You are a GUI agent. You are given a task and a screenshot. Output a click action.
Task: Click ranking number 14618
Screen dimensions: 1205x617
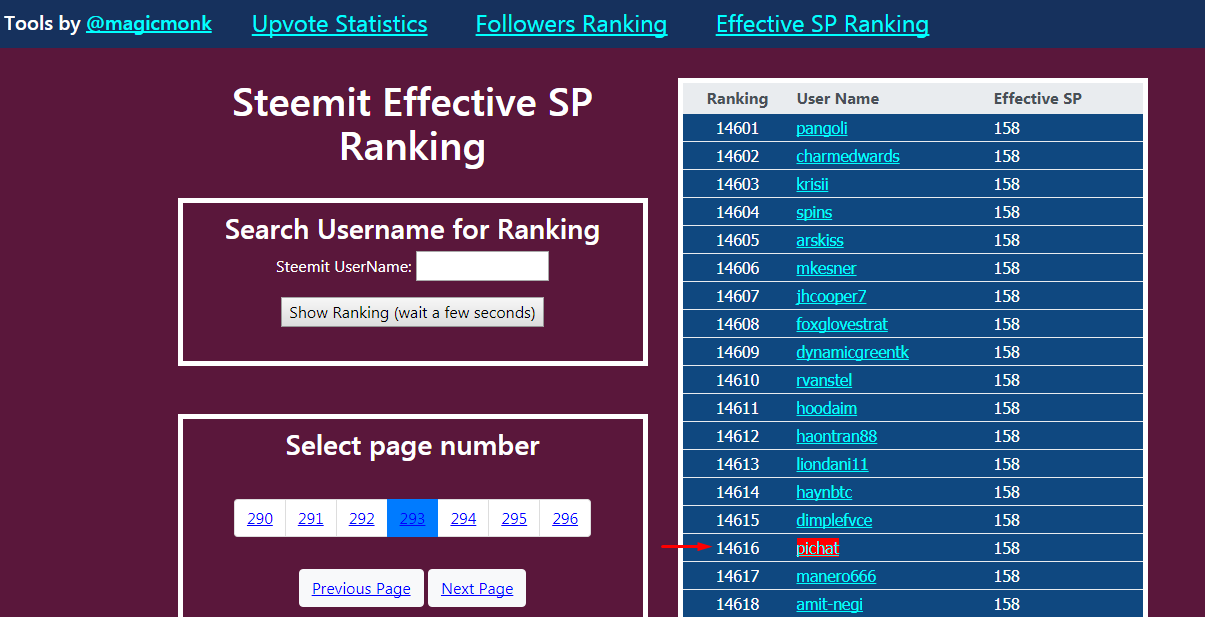(x=737, y=604)
